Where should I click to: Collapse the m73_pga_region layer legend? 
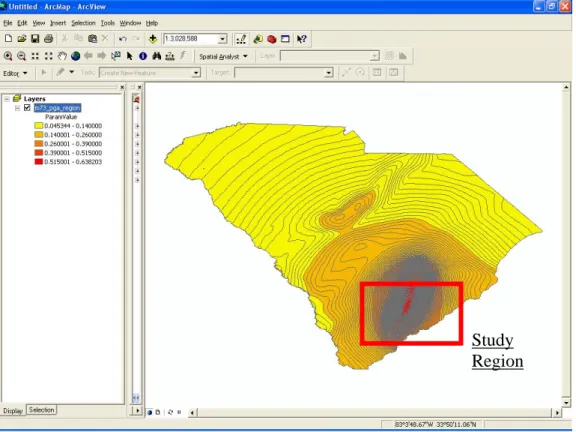click(17, 108)
